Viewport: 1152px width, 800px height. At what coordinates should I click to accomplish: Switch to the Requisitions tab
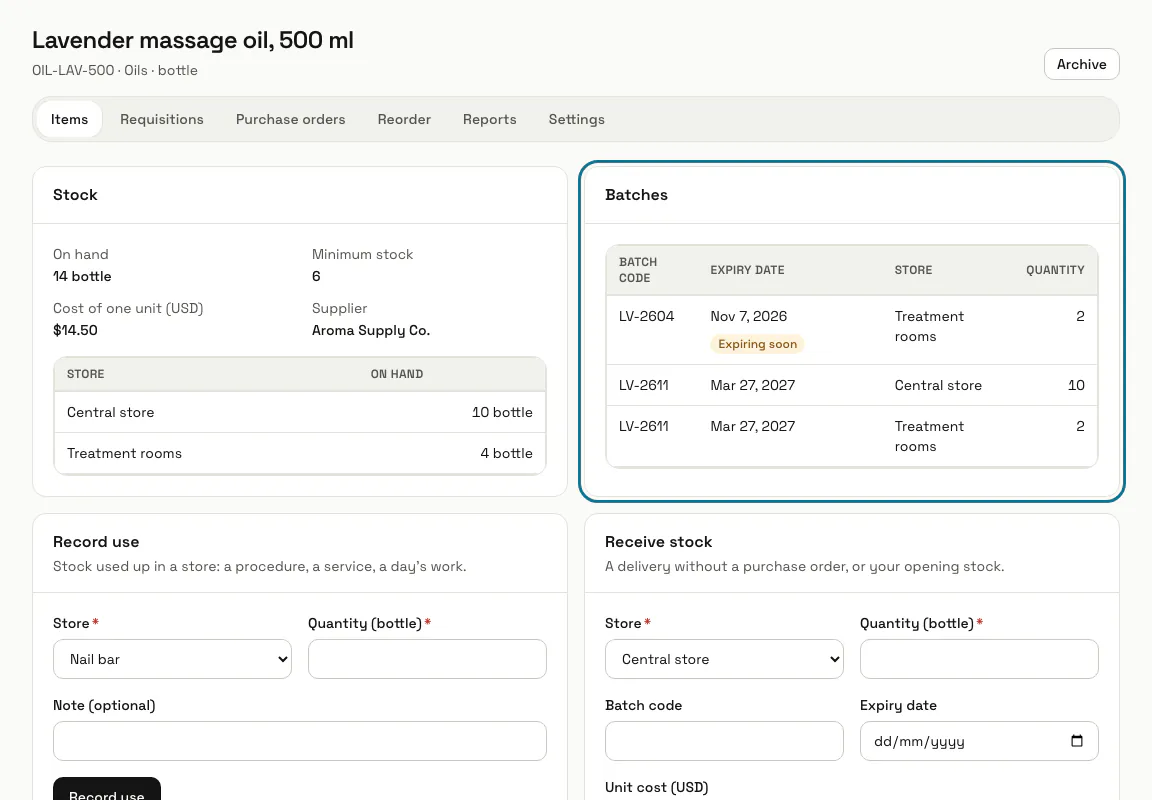162,119
